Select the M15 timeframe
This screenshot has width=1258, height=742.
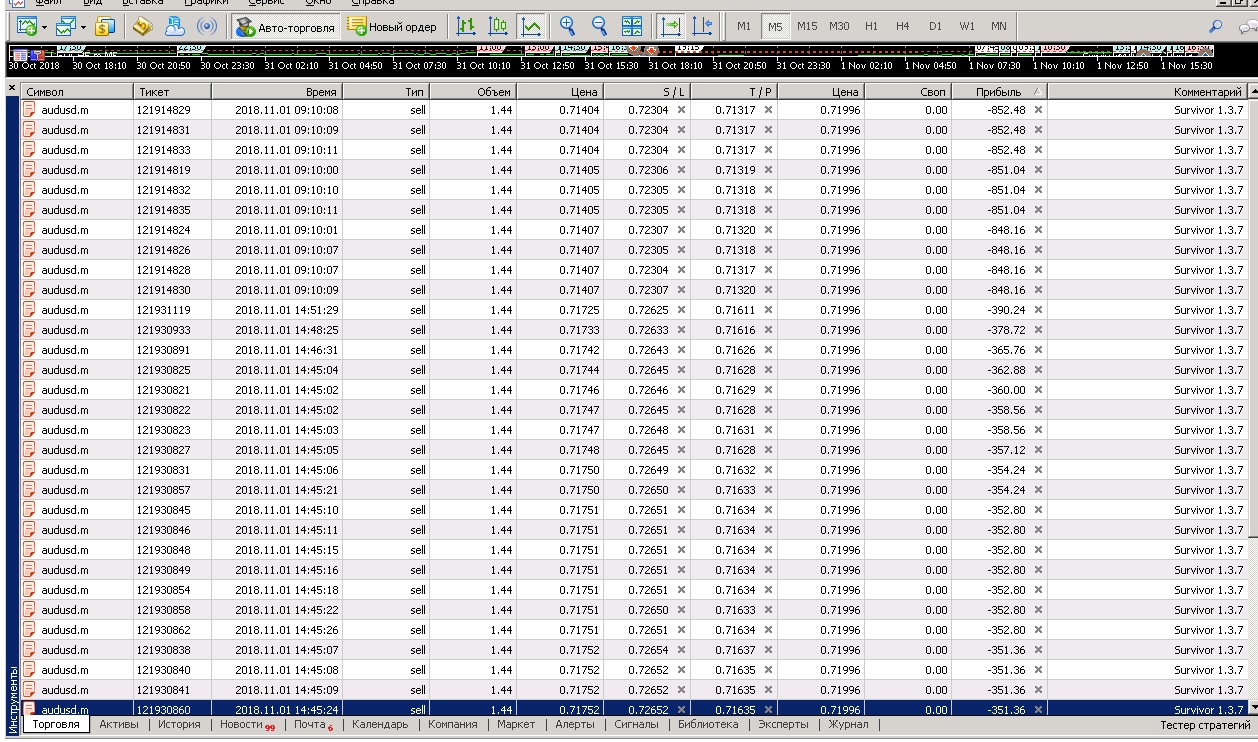(807, 27)
